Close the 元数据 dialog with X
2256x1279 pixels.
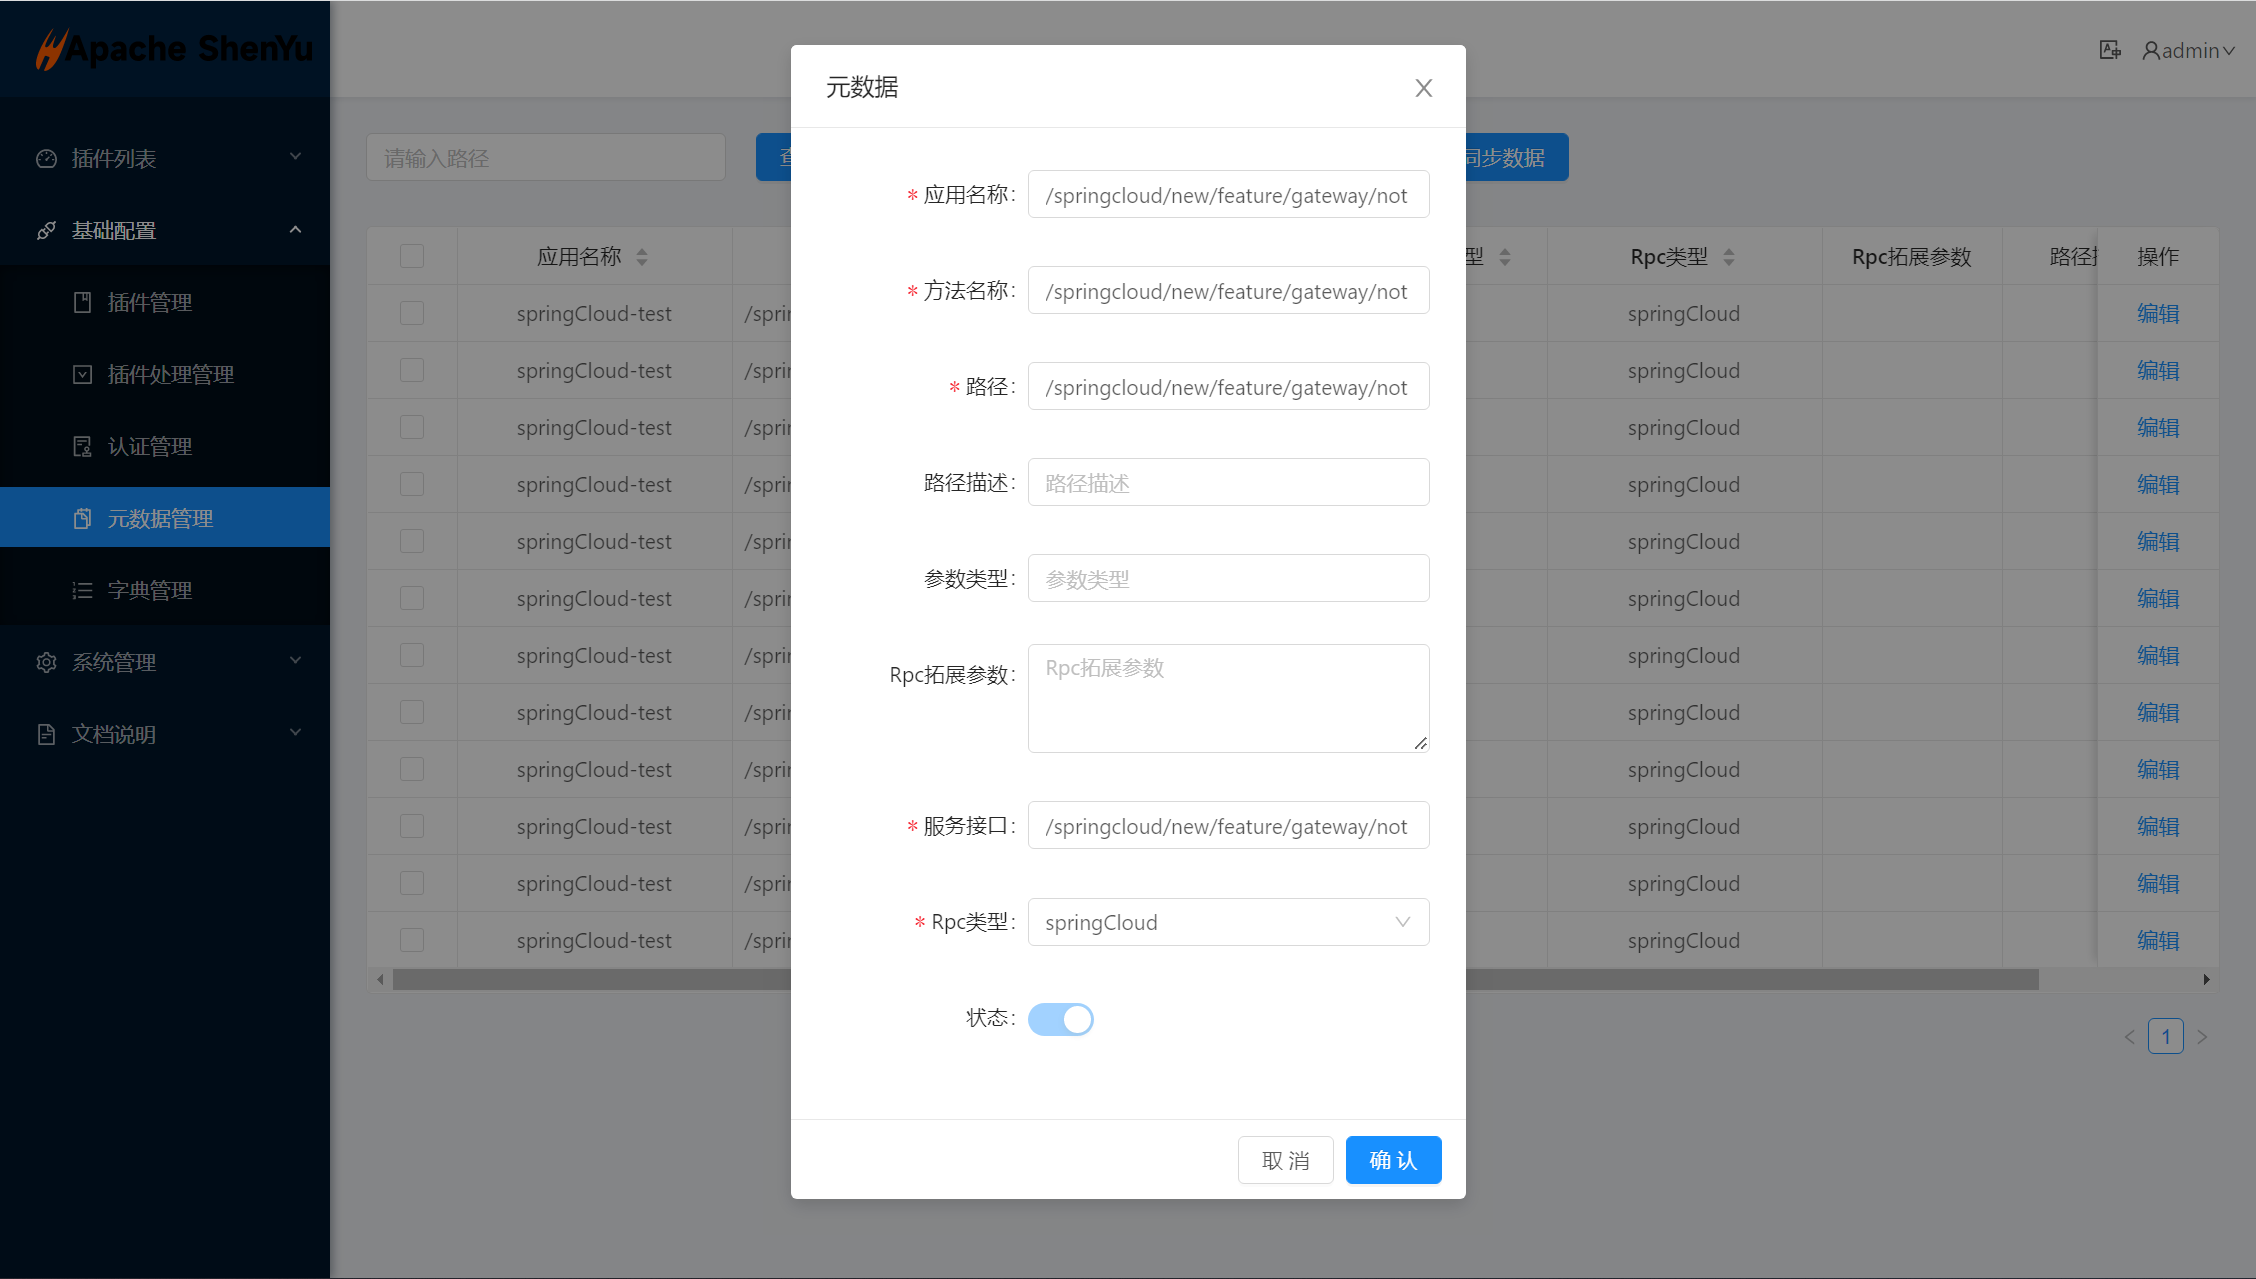[x=1423, y=88]
